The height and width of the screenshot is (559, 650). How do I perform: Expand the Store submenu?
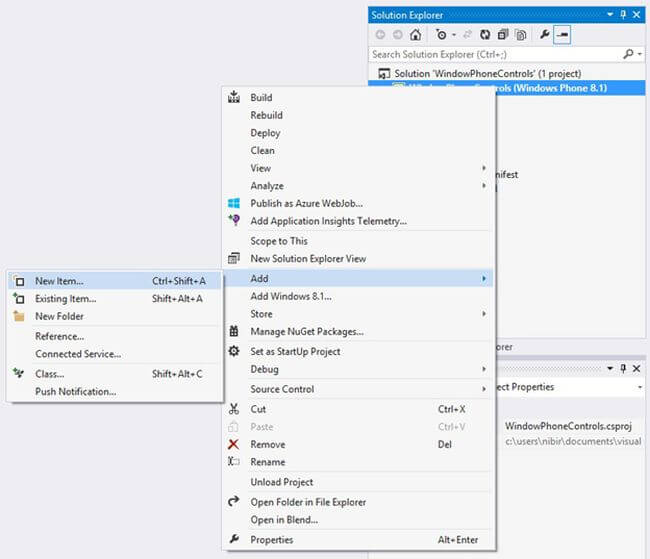pyautogui.click(x=359, y=314)
